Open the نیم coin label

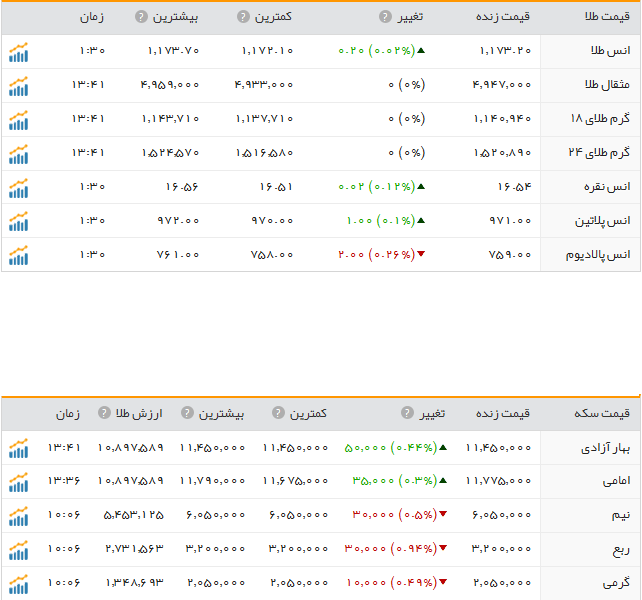(x=621, y=515)
